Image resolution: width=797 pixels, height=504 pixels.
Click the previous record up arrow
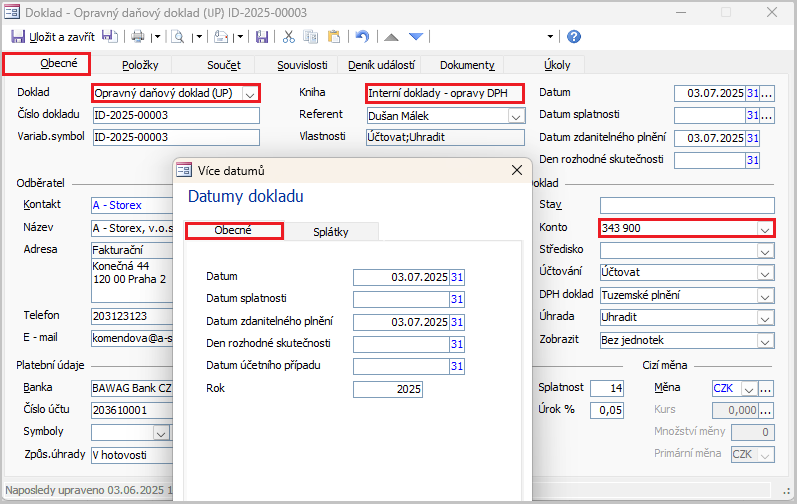click(391, 37)
